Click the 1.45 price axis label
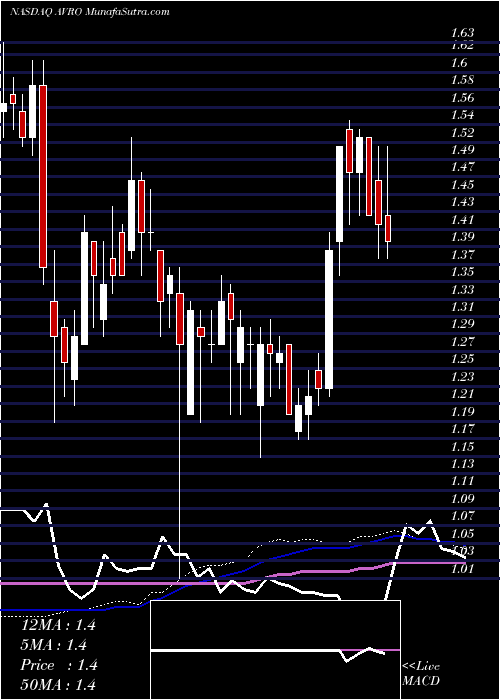Screen dimensions: 500x700 pos(462,185)
